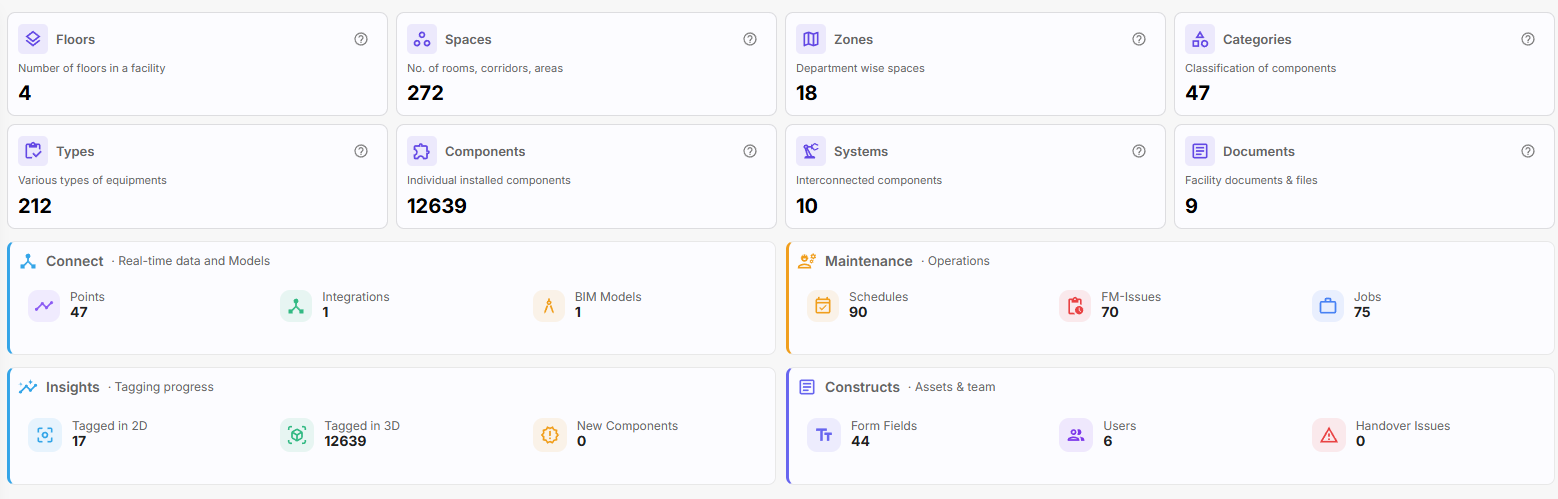Click the components total 12639 under Components
Image resolution: width=1558 pixels, height=499 pixels.
[437, 206]
